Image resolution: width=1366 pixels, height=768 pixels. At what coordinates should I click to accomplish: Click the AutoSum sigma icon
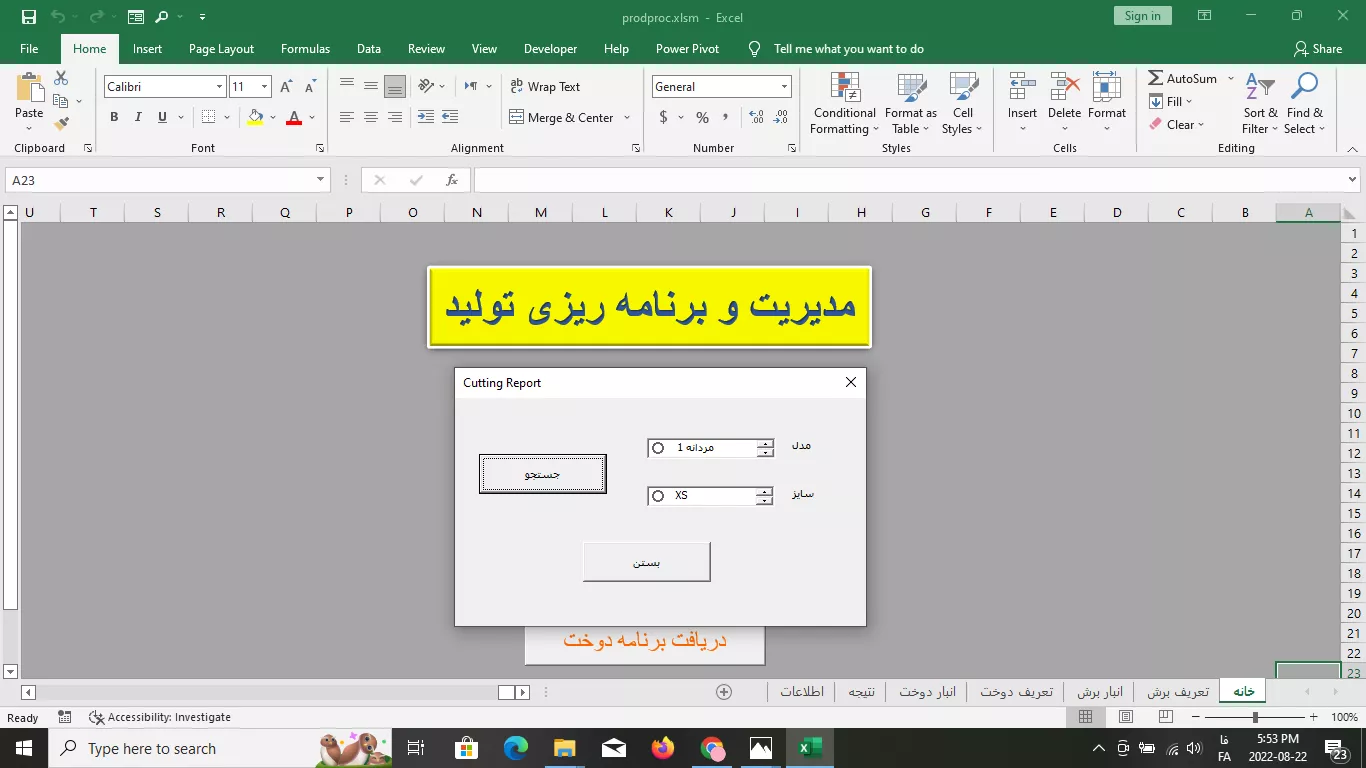(x=1155, y=78)
